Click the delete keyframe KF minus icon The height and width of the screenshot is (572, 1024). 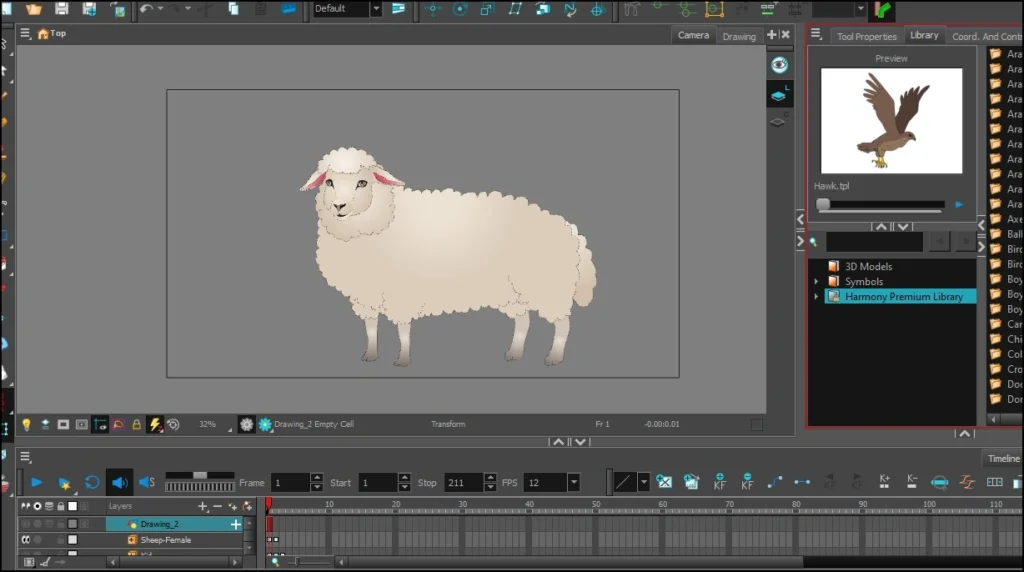pyautogui.click(x=747, y=482)
